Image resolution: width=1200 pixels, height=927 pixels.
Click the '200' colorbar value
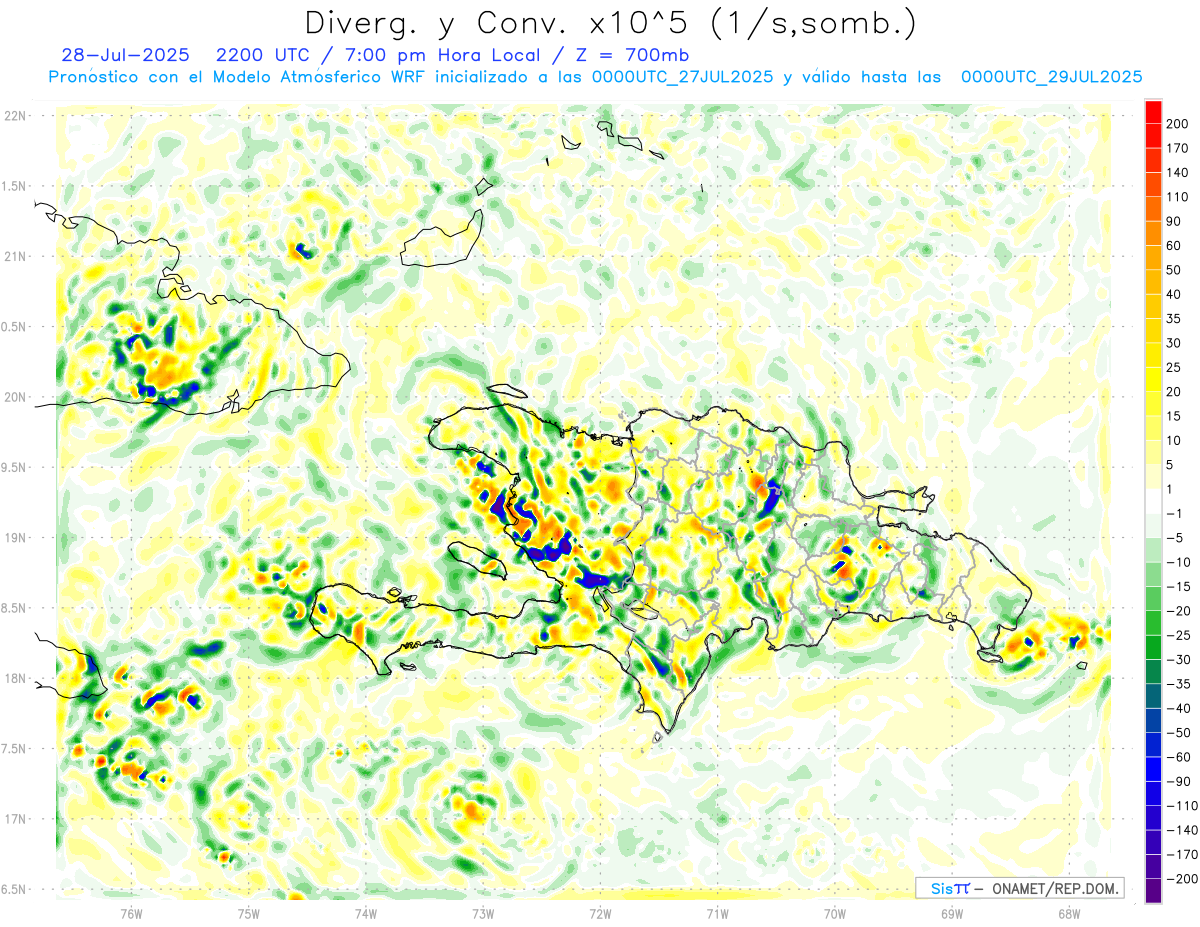pos(1177,123)
